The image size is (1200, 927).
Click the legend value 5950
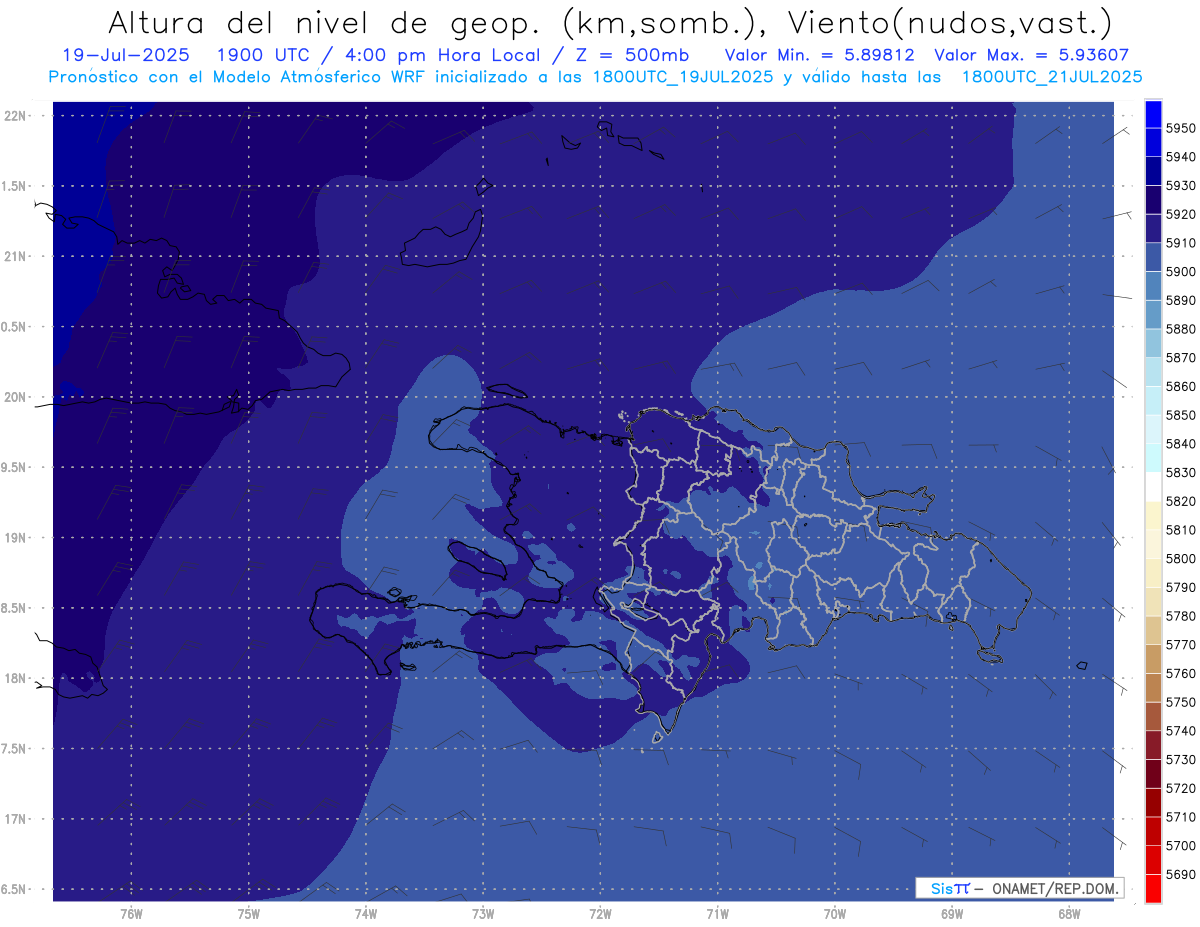(1180, 128)
